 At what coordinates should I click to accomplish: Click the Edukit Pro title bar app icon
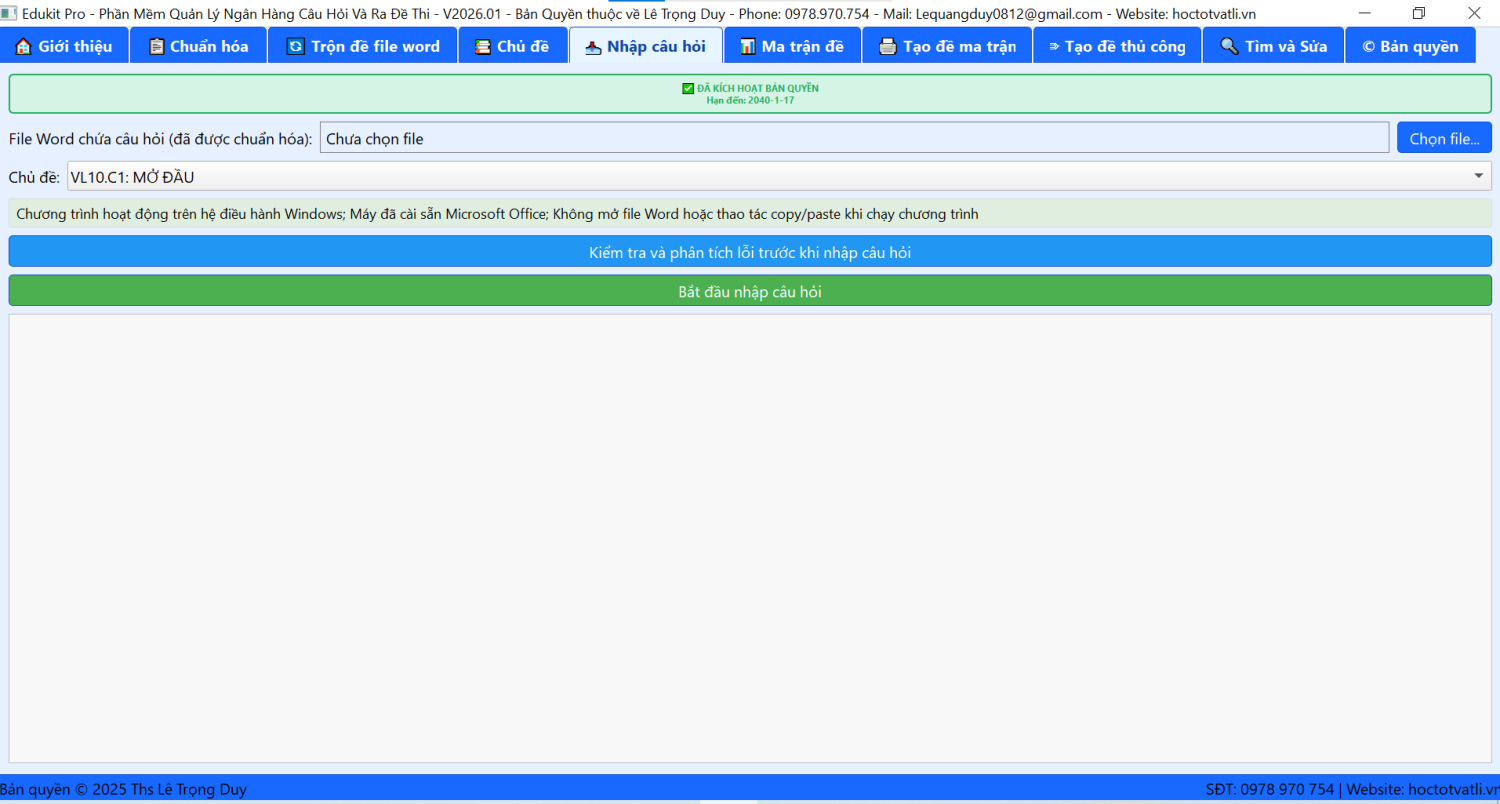(x=9, y=13)
